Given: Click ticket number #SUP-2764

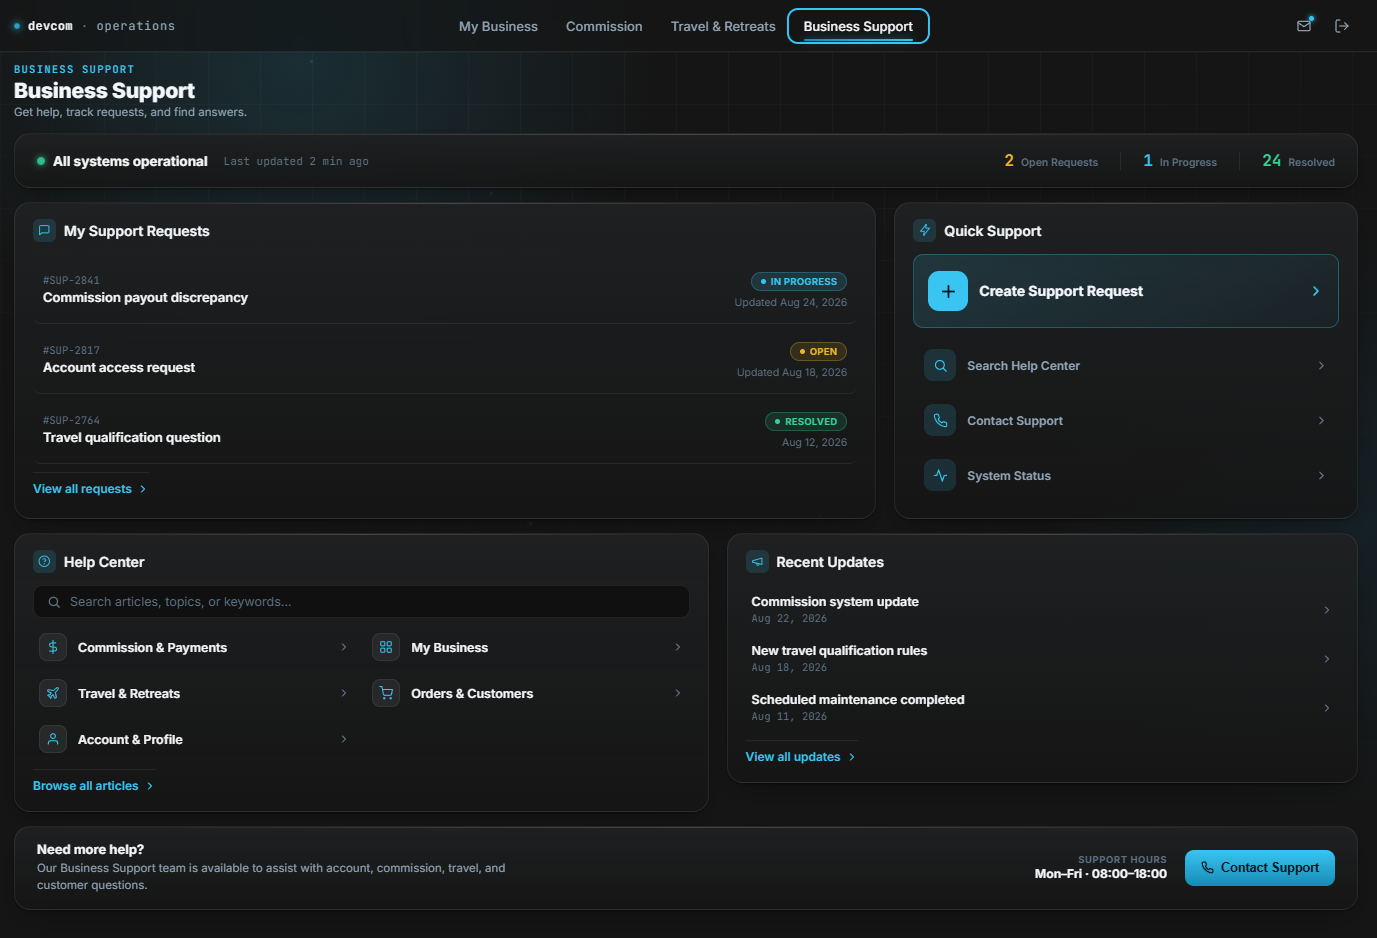Looking at the screenshot, I should pyautogui.click(x=71, y=421).
